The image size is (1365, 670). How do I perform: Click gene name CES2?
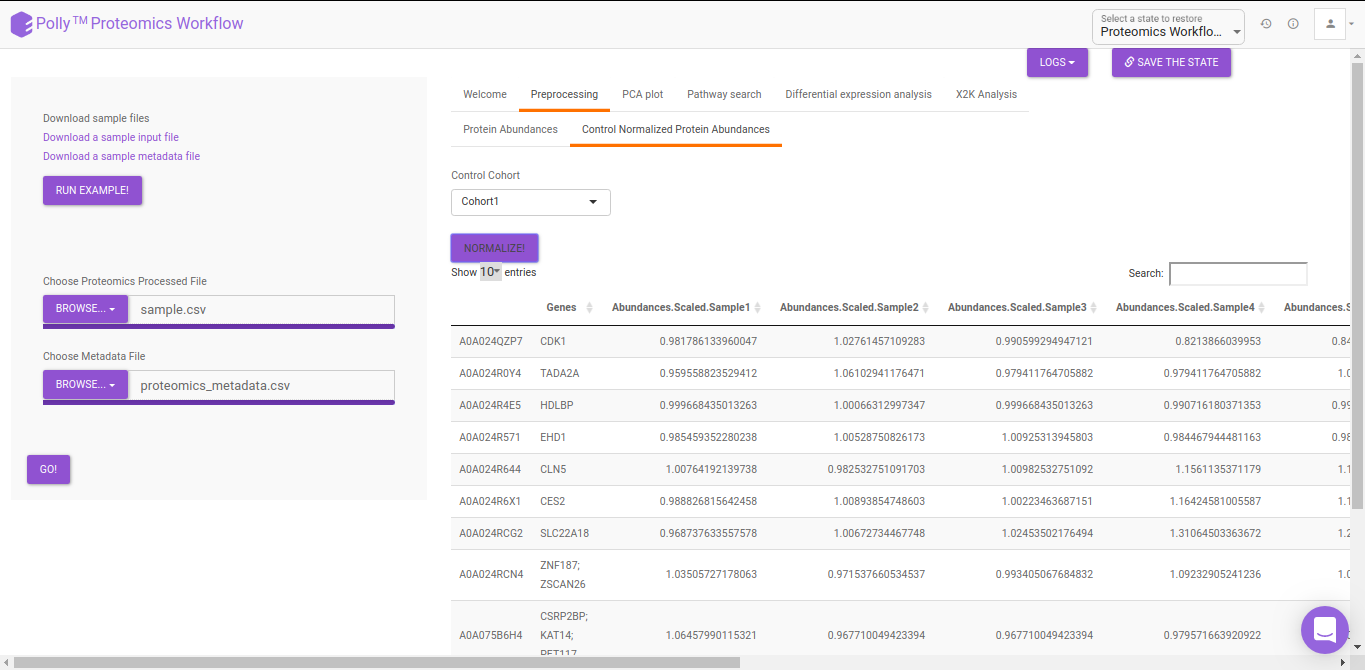[x=553, y=501]
